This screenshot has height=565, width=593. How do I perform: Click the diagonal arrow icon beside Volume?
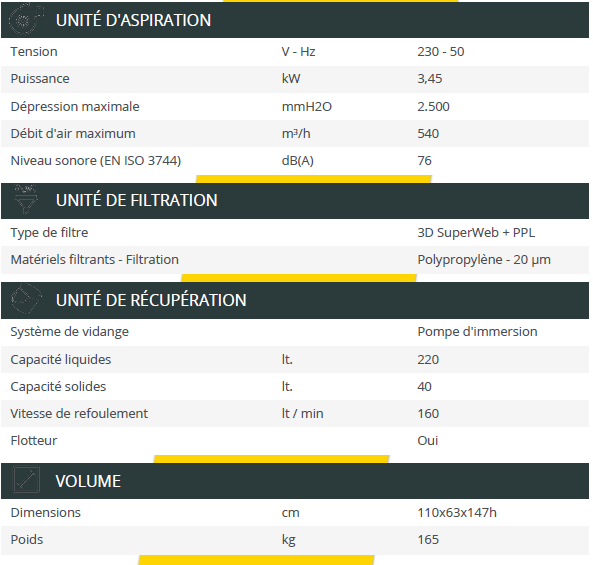tap(26, 480)
